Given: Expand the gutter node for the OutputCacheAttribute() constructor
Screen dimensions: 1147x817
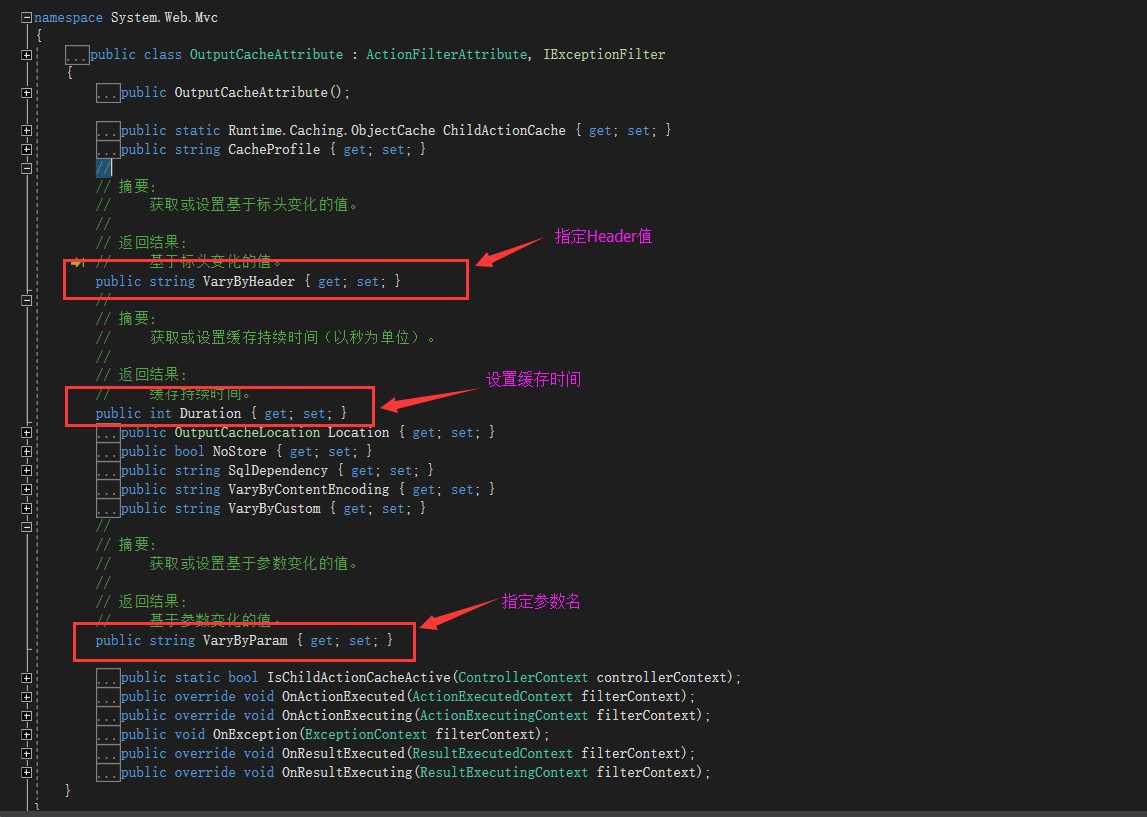Looking at the screenshot, I should coord(26,93).
